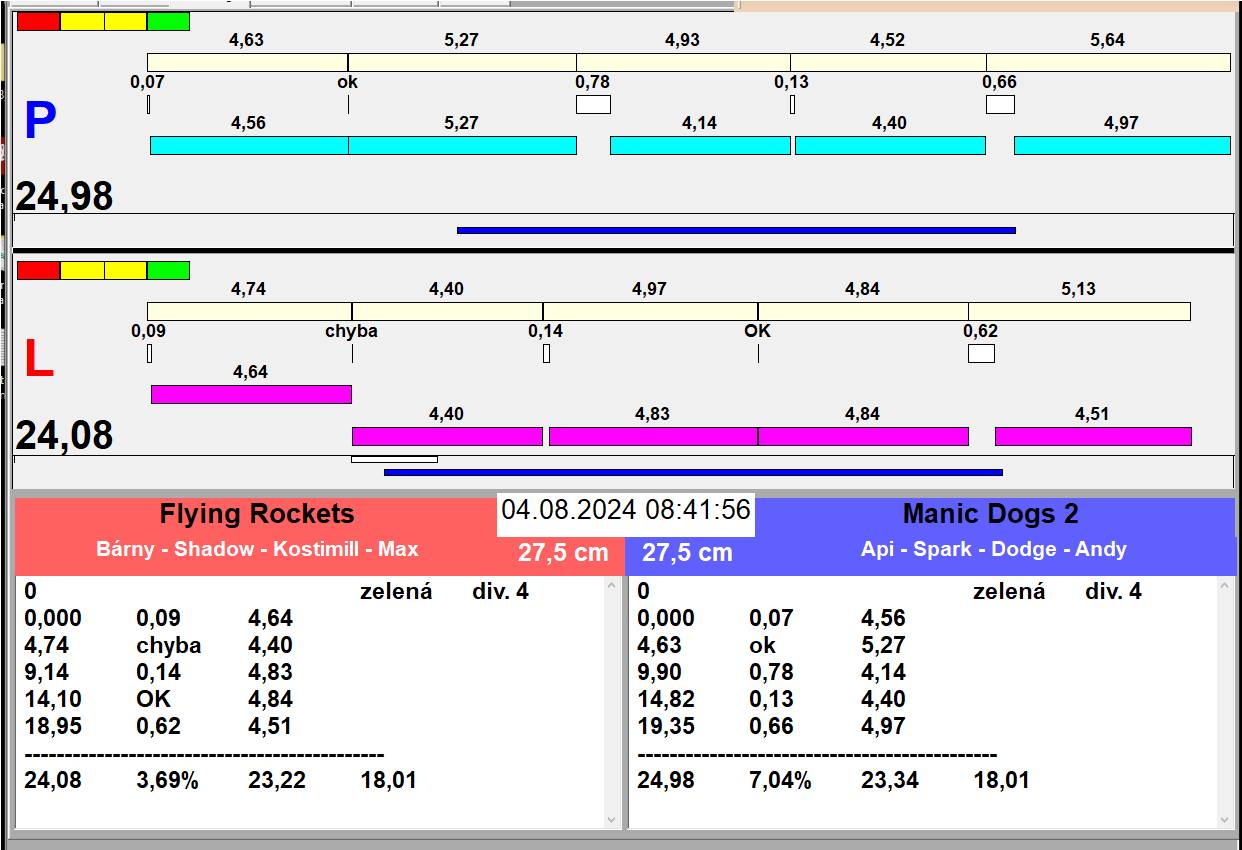The width and height of the screenshot is (1242, 850).
Task: Select the white 0,62 pass marker in lane L
Action: pyautogui.click(x=981, y=353)
